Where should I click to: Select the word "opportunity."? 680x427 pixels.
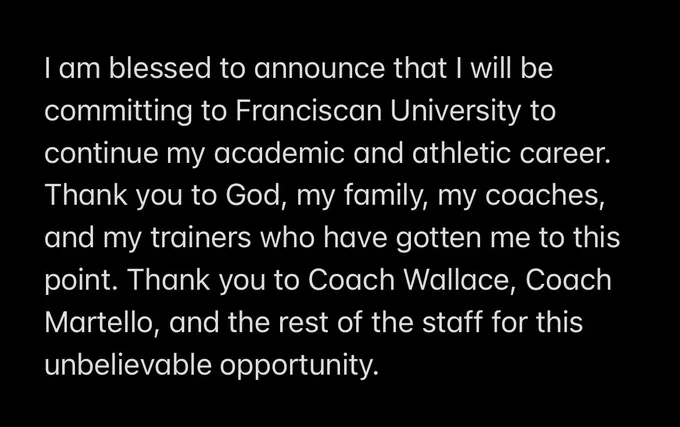300,365
